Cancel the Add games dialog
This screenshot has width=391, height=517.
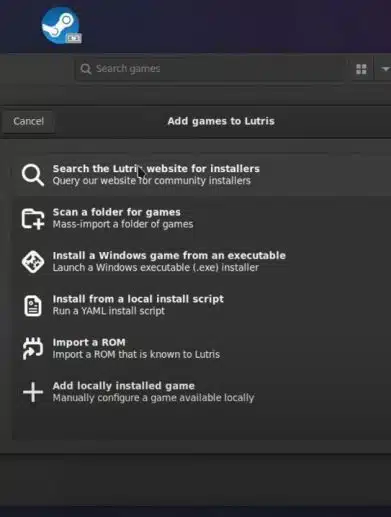coord(28,121)
